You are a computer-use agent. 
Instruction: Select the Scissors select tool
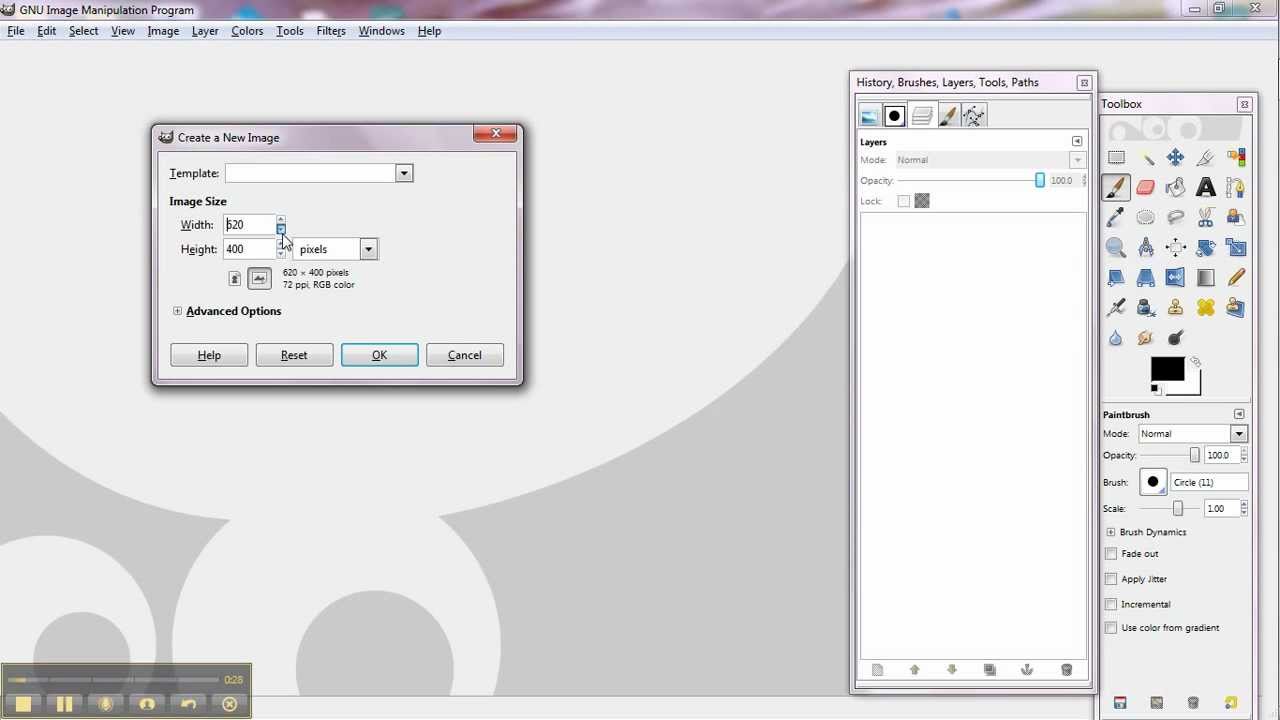pos(1205,218)
